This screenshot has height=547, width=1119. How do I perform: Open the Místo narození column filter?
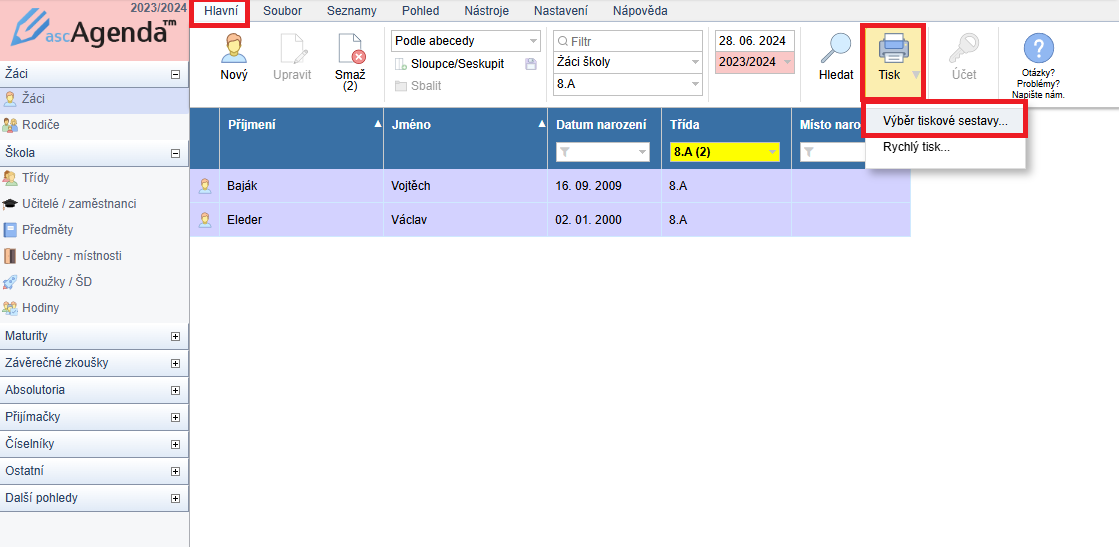tap(832, 151)
